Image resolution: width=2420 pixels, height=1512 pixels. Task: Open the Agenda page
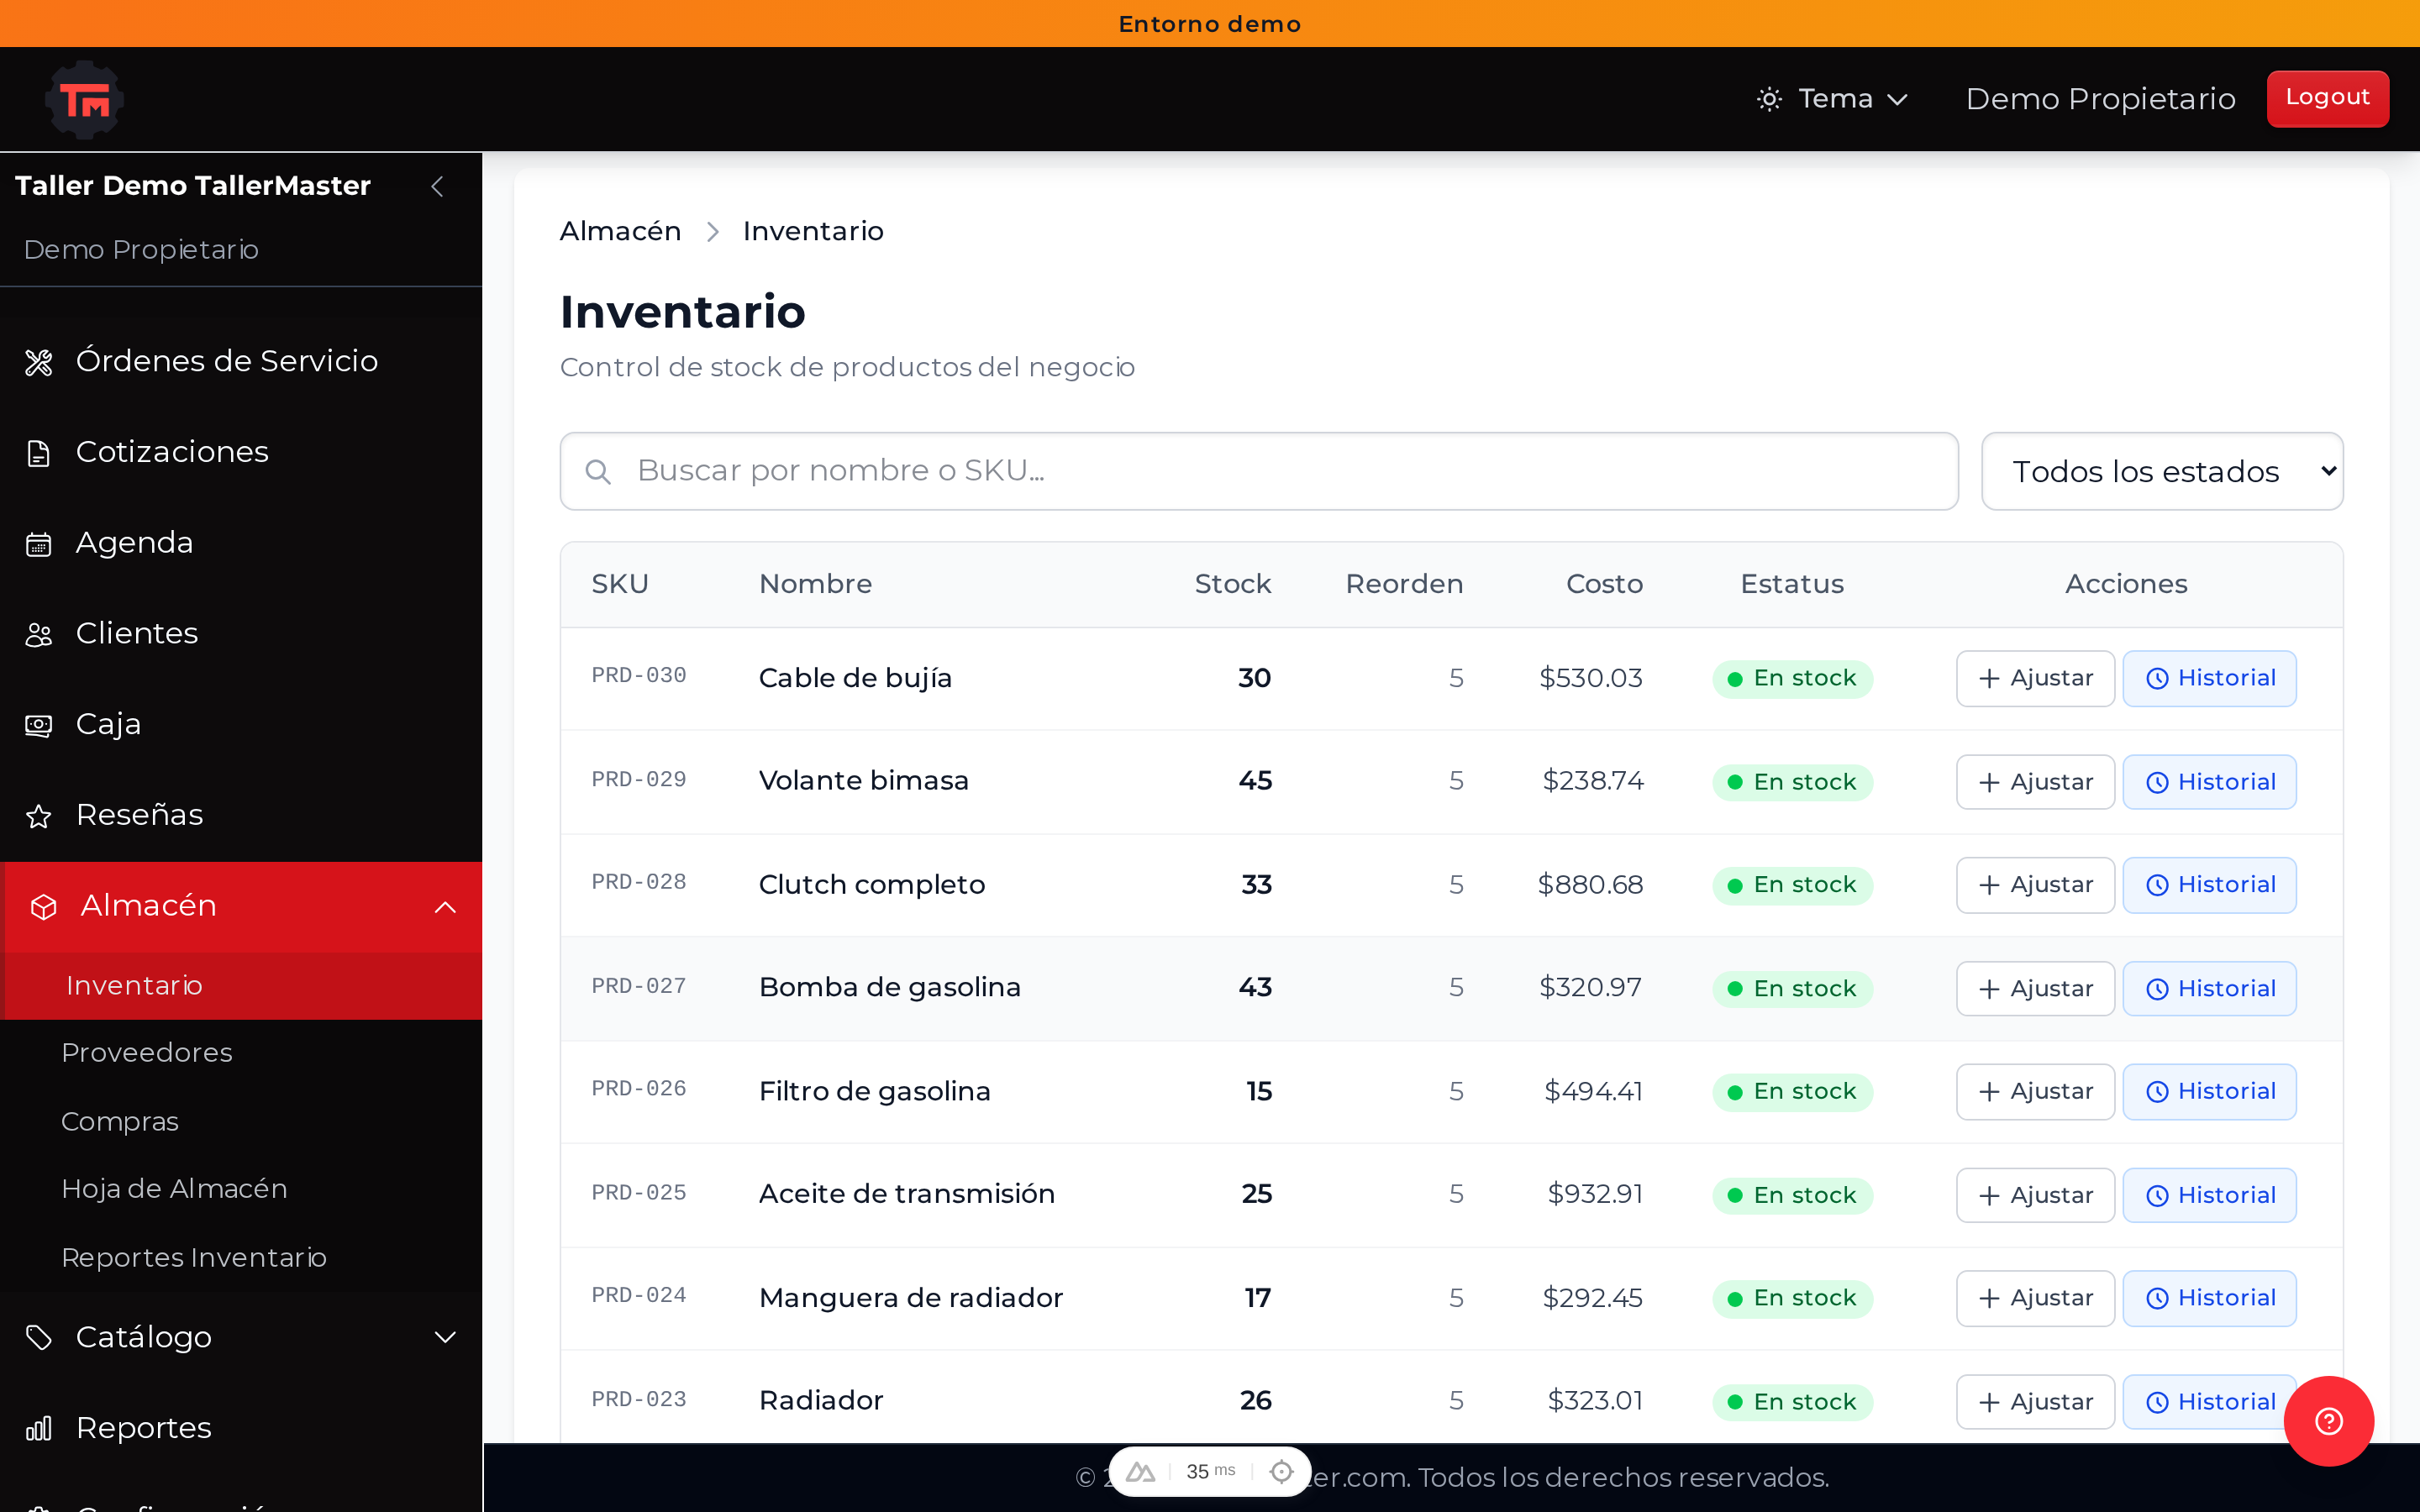[241, 543]
